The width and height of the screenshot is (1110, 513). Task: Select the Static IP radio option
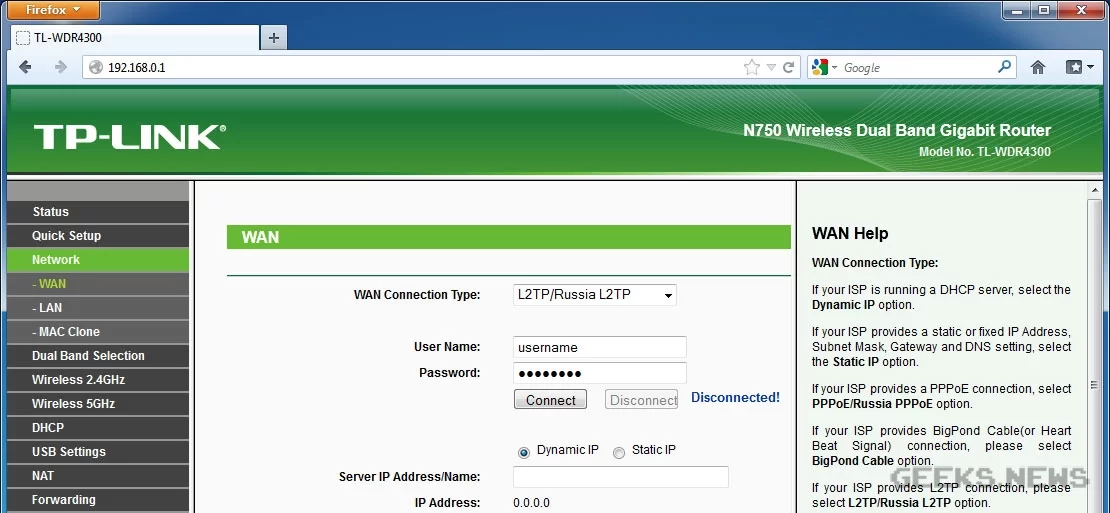[619, 452]
